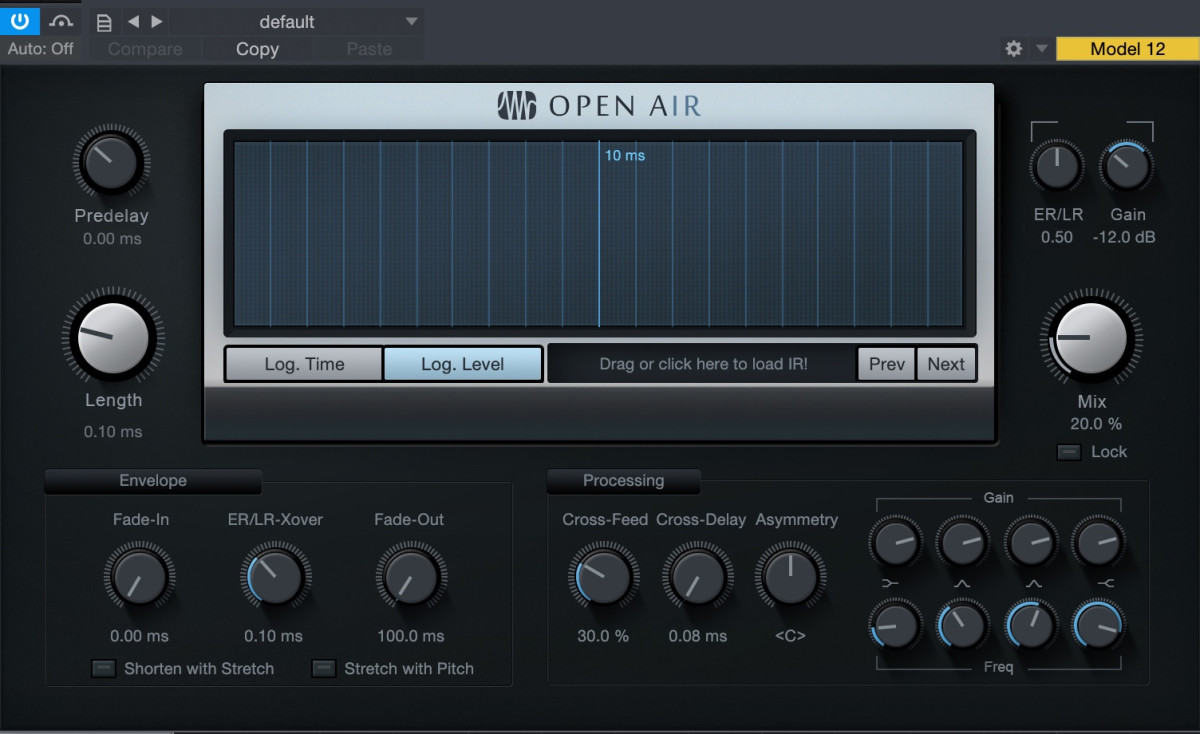
Task: Click the high shelf EQ freq knob
Action: [1098, 626]
